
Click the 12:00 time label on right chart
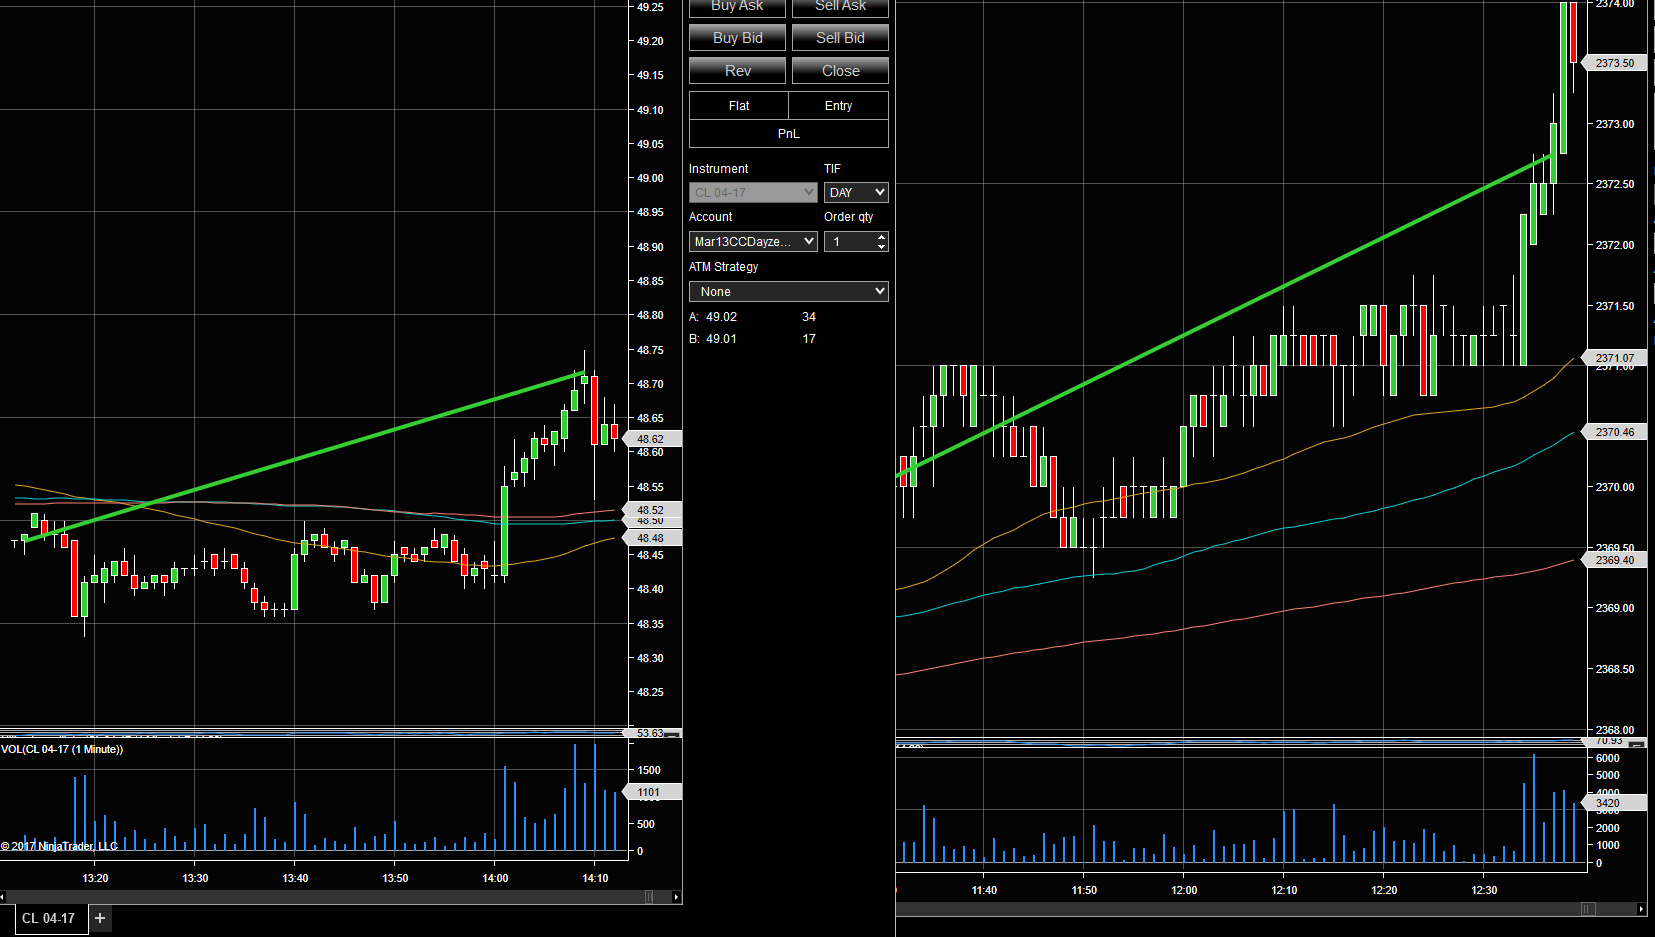(x=1184, y=890)
